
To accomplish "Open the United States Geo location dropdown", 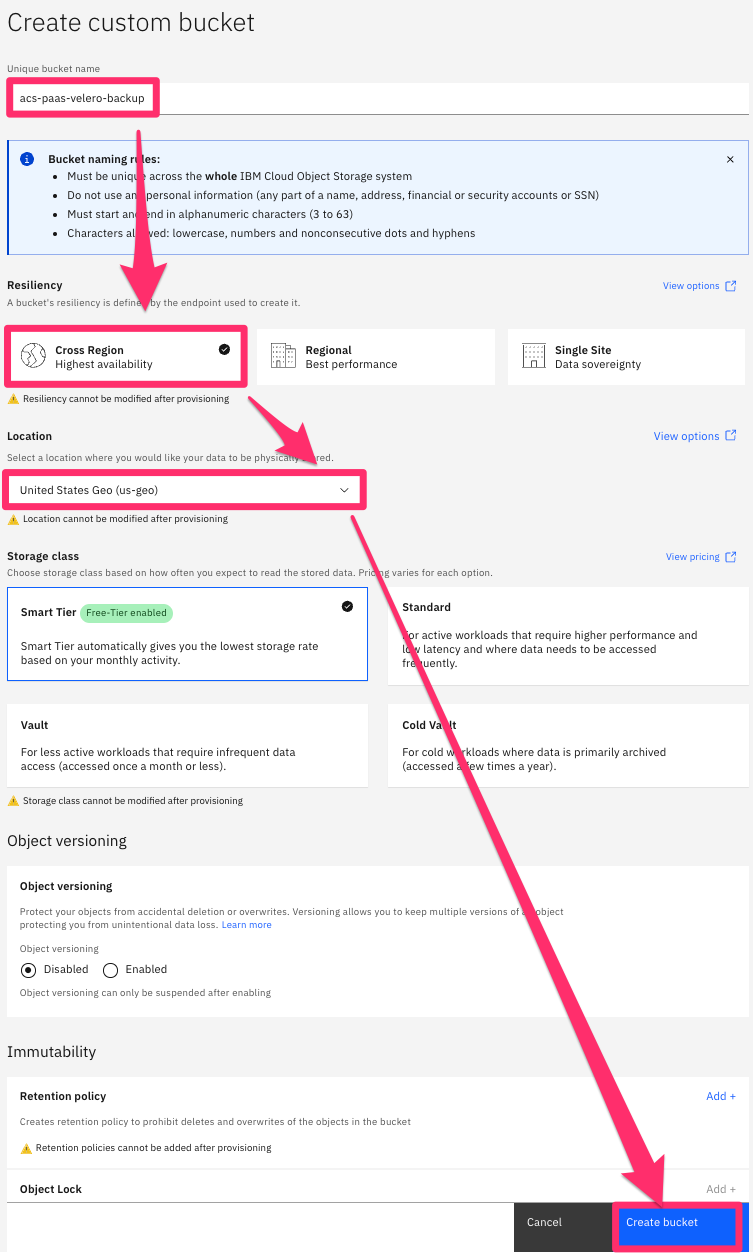I will pos(185,490).
